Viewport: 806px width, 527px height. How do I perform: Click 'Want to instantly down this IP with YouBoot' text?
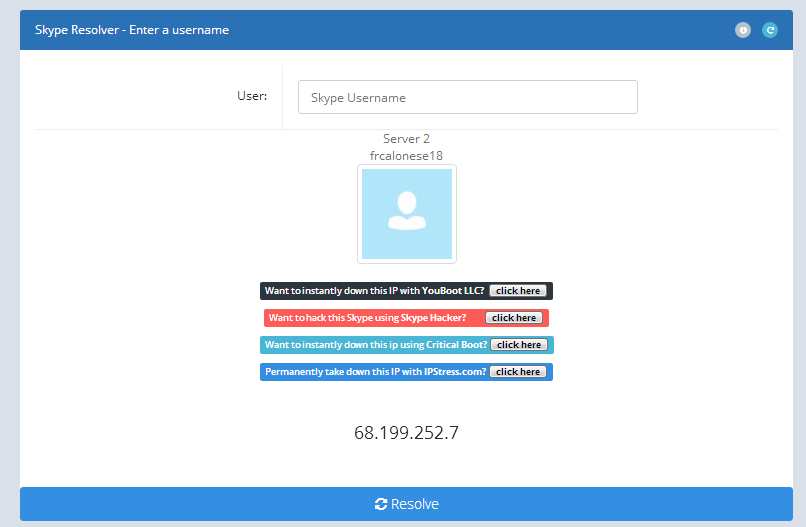pos(374,291)
